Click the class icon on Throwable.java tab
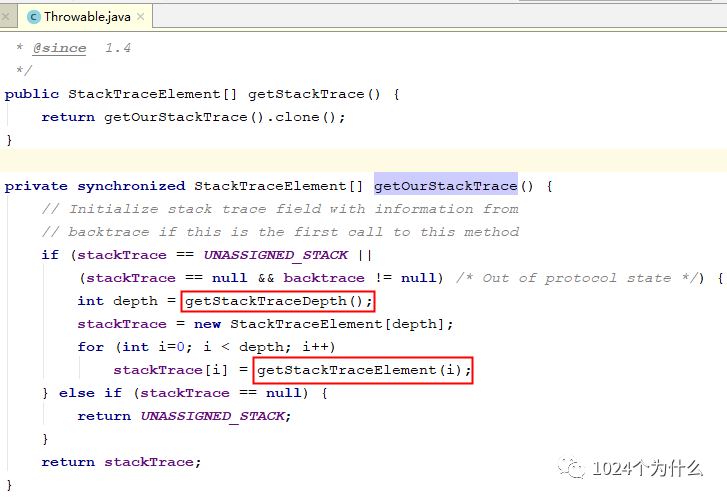Image resolution: width=727 pixels, height=500 pixels. coord(34,17)
